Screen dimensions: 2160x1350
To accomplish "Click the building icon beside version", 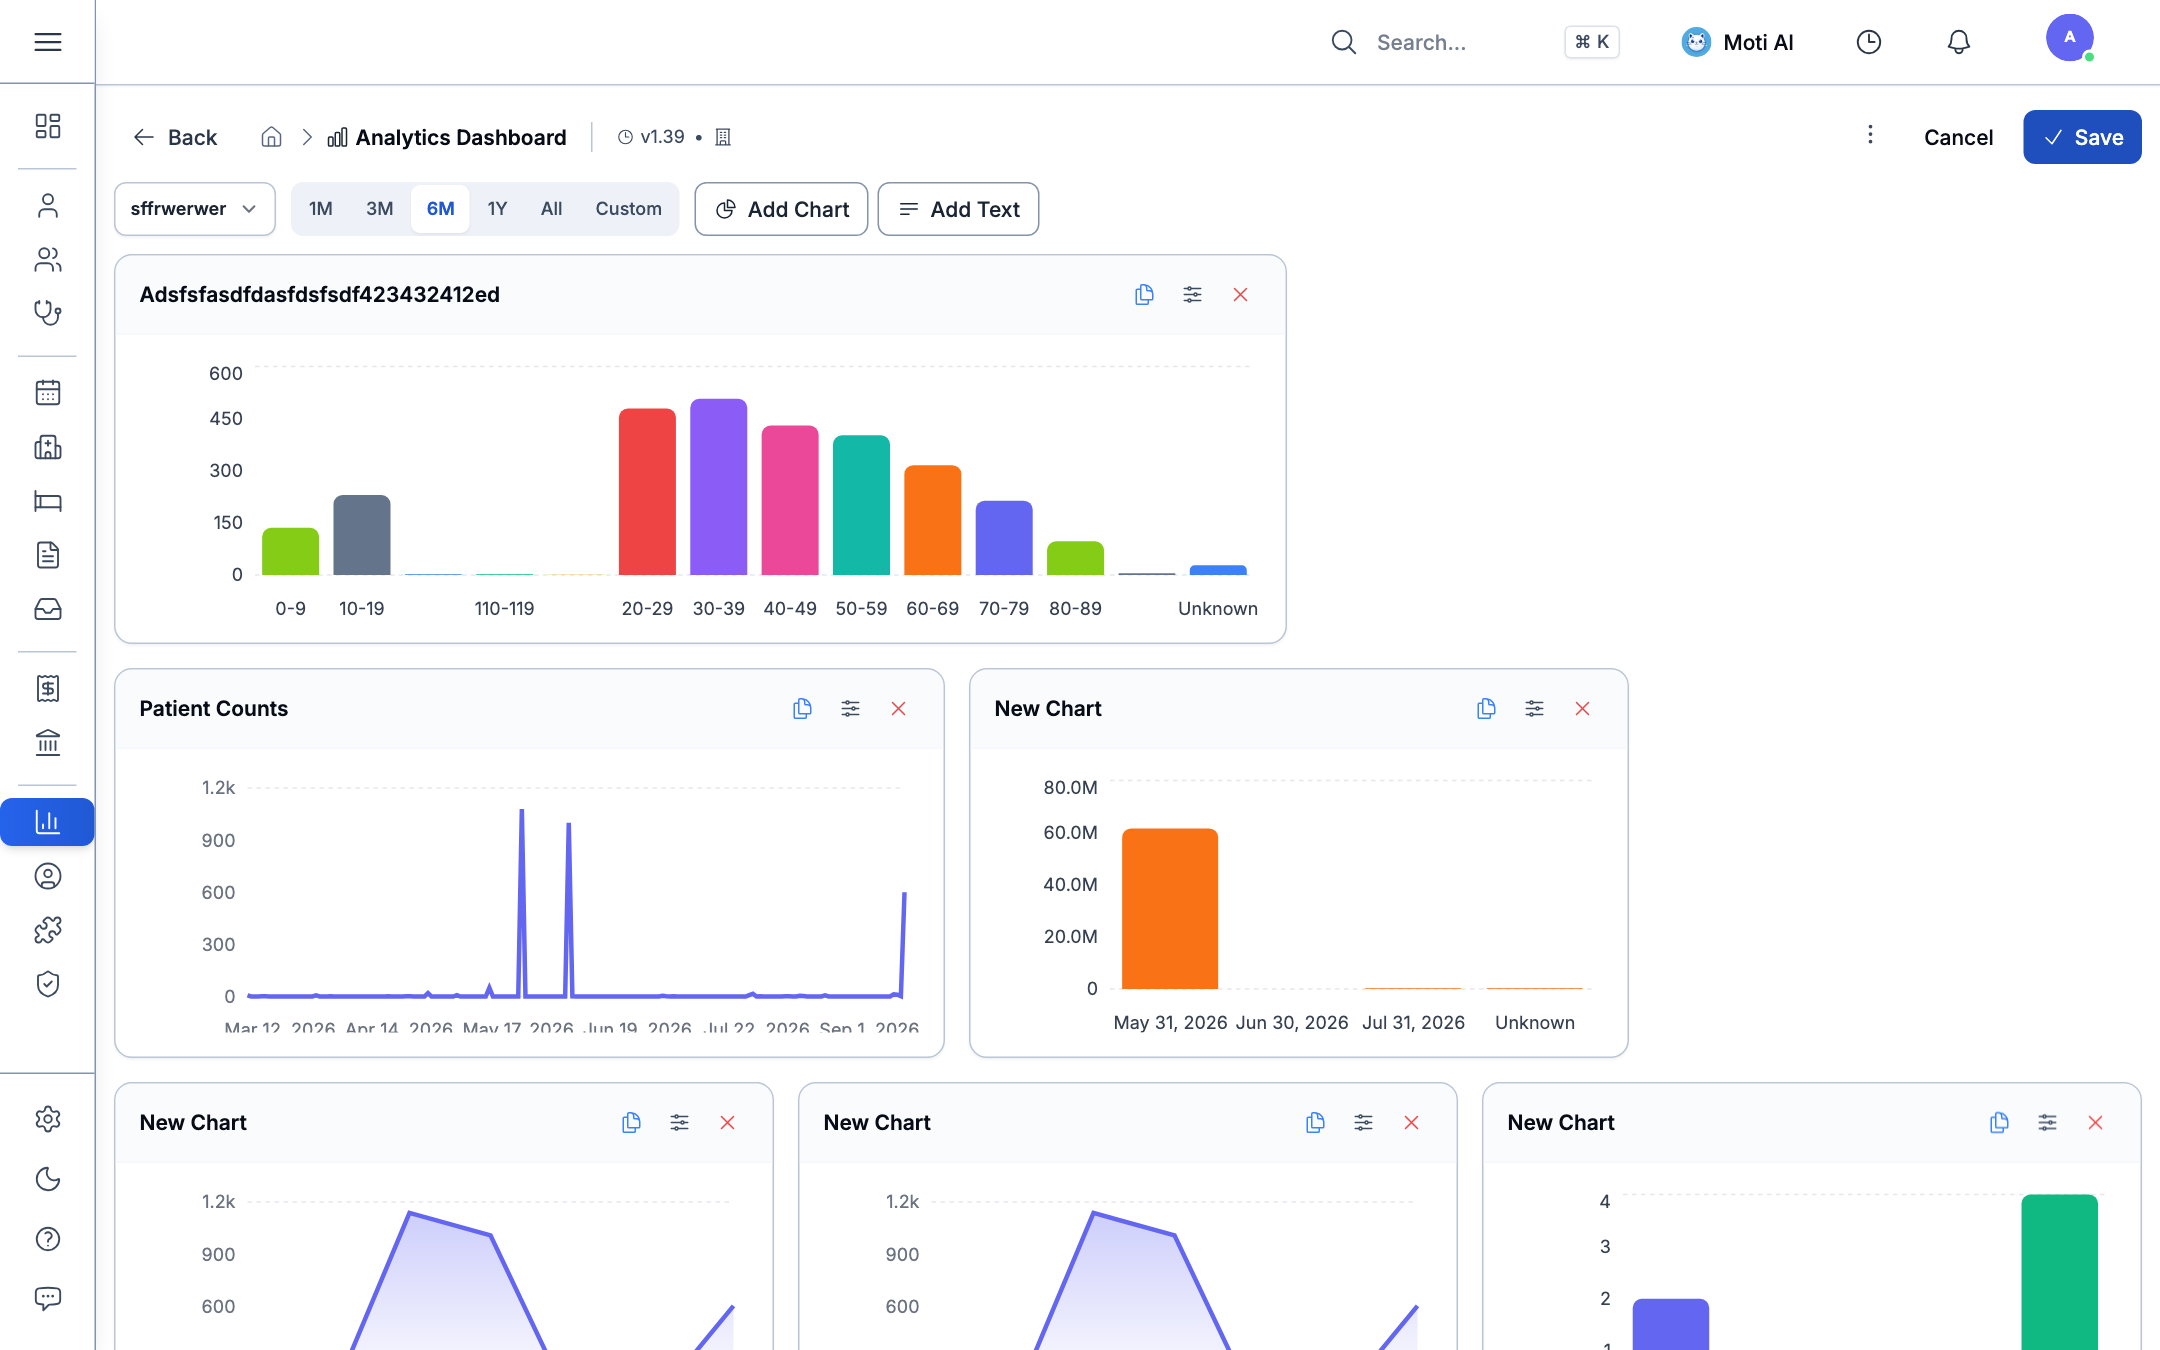I will point(723,137).
